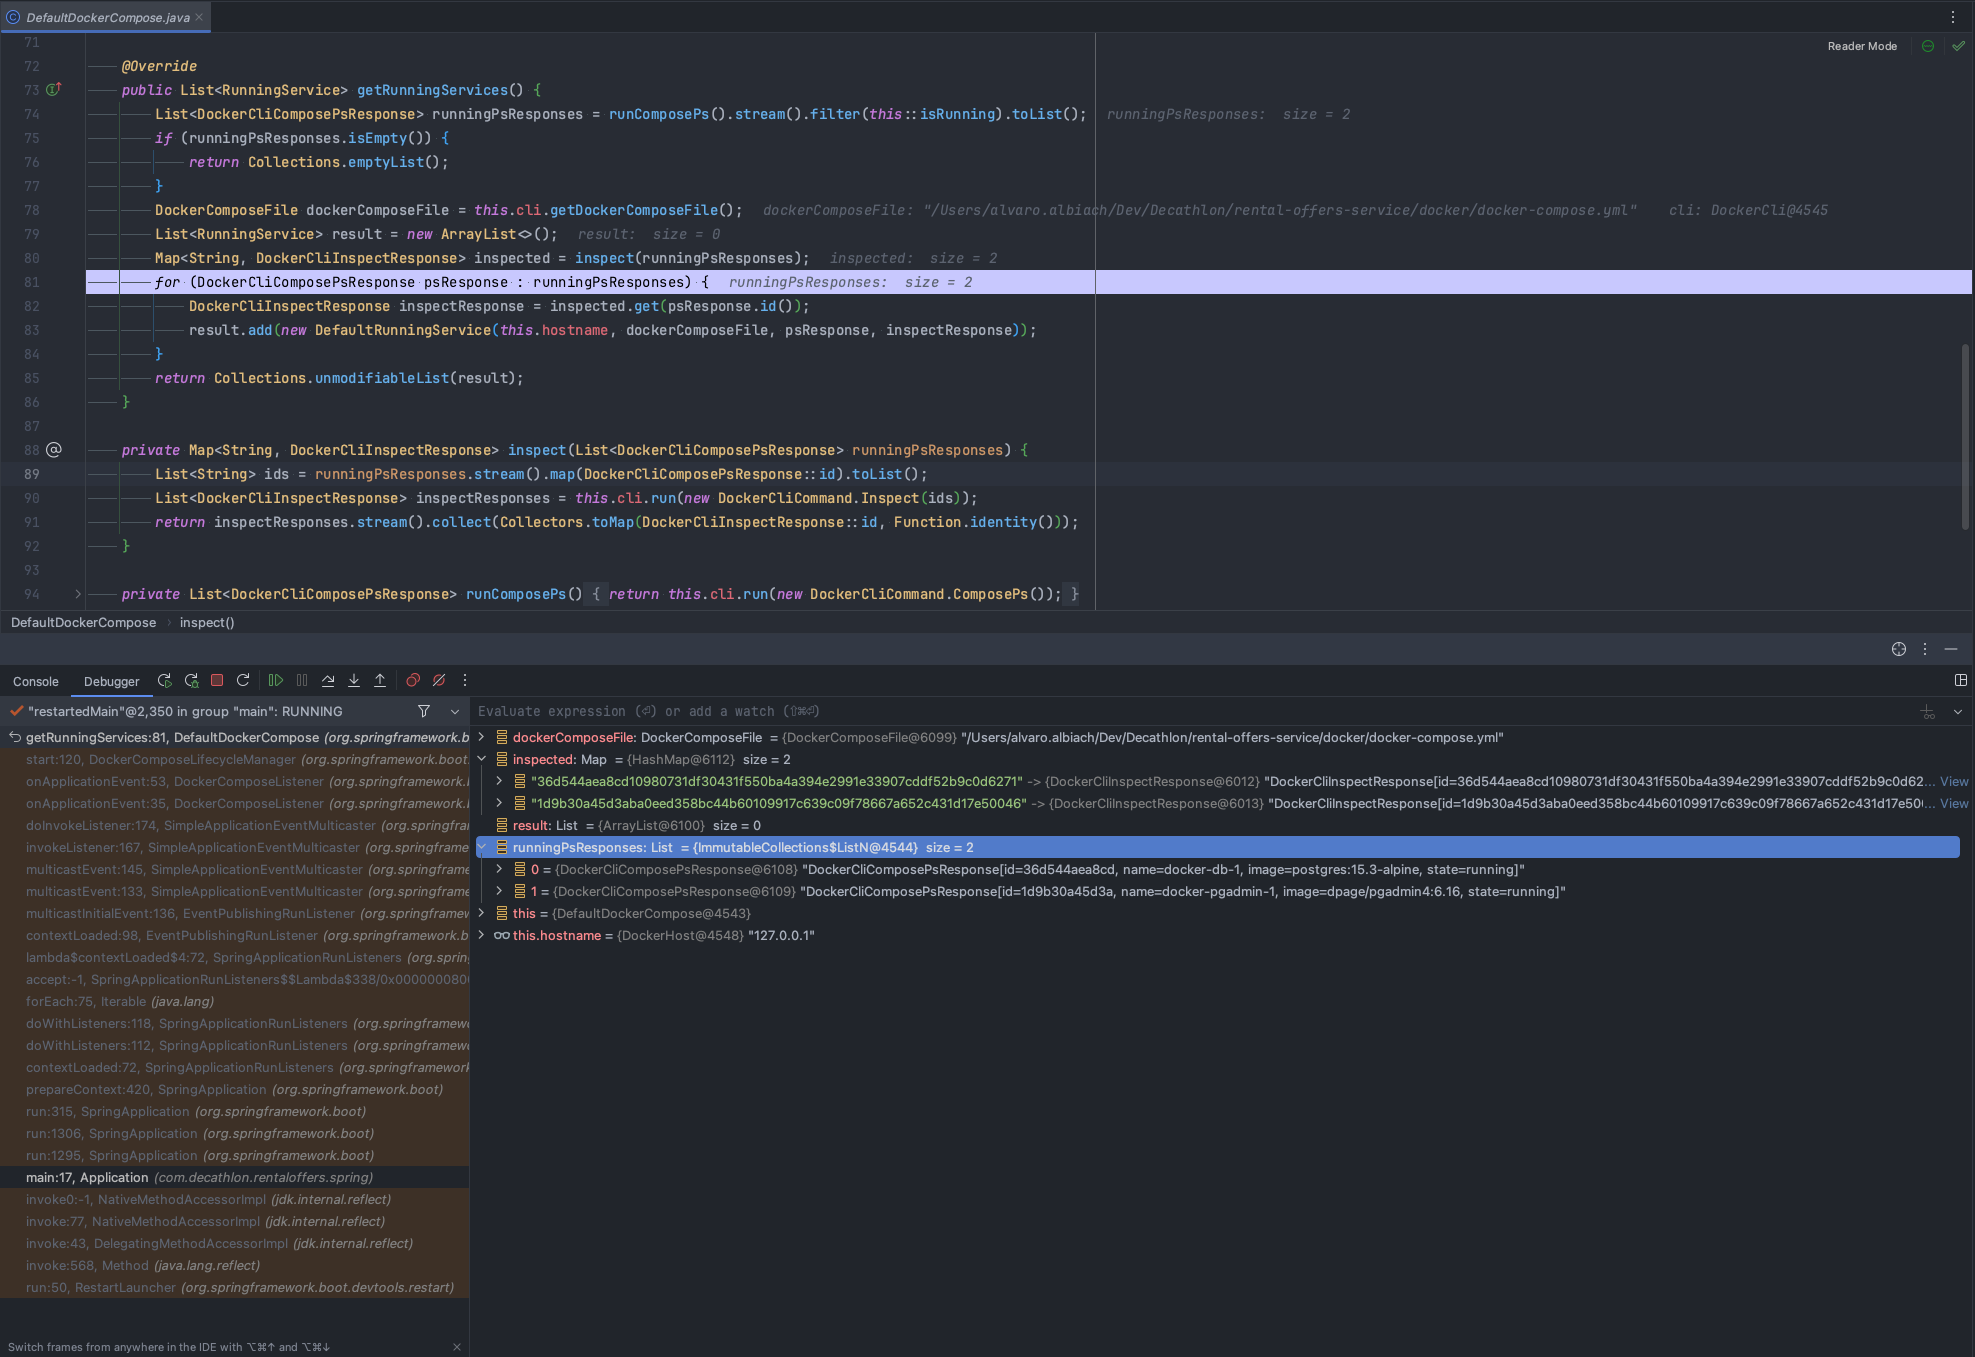The width and height of the screenshot is (1975, 1357).
Task: Click the threads filter funnel icon
Action: click(x=424, y=711)
